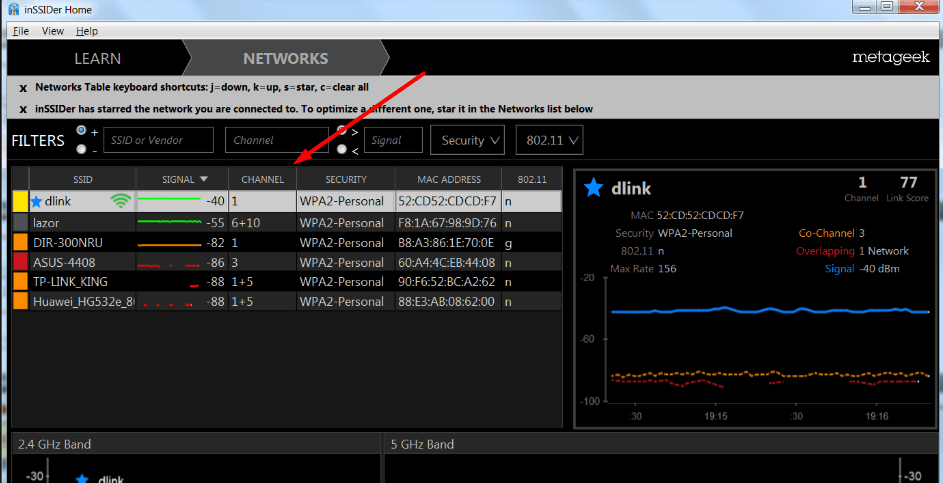Image resolution: width=943 pixels, height=483 pixels.
Task: Select the greater-than signal radio button
Action: click(x=342, y=130)
